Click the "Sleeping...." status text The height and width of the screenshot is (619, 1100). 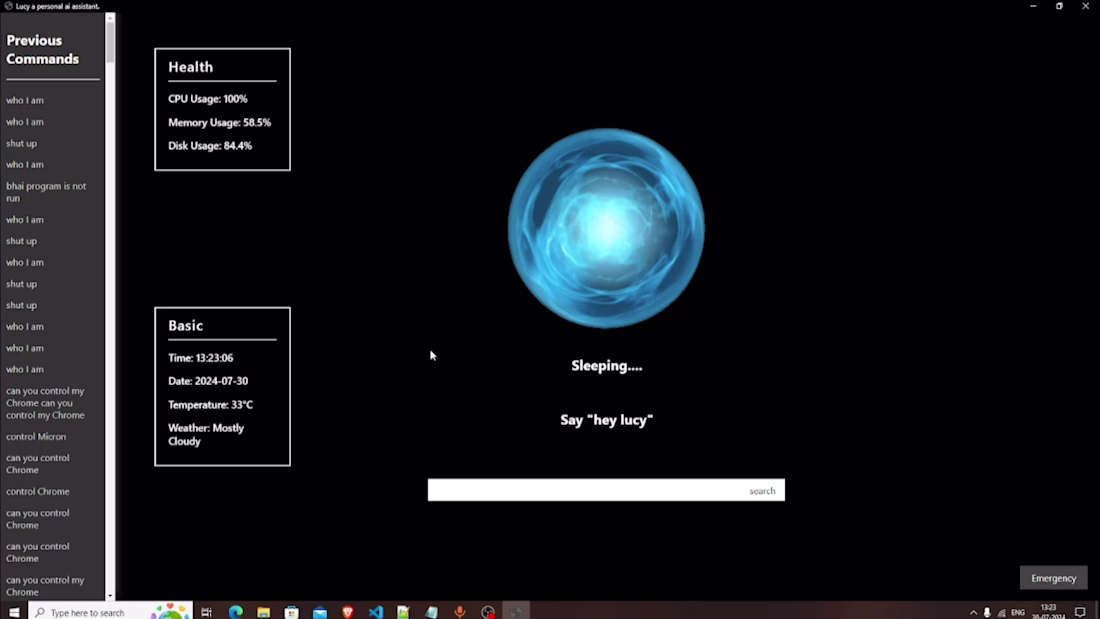[607, 366]
